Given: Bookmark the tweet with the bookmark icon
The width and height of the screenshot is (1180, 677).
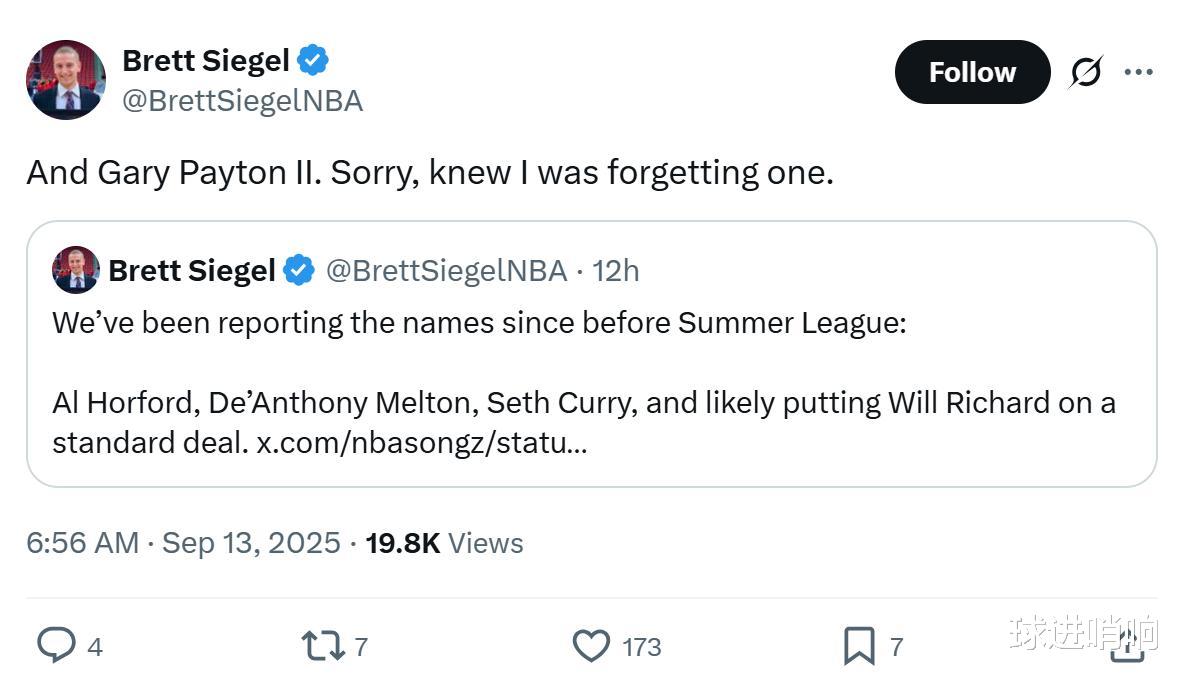Looking at the screenshot, I should [859, 646].
